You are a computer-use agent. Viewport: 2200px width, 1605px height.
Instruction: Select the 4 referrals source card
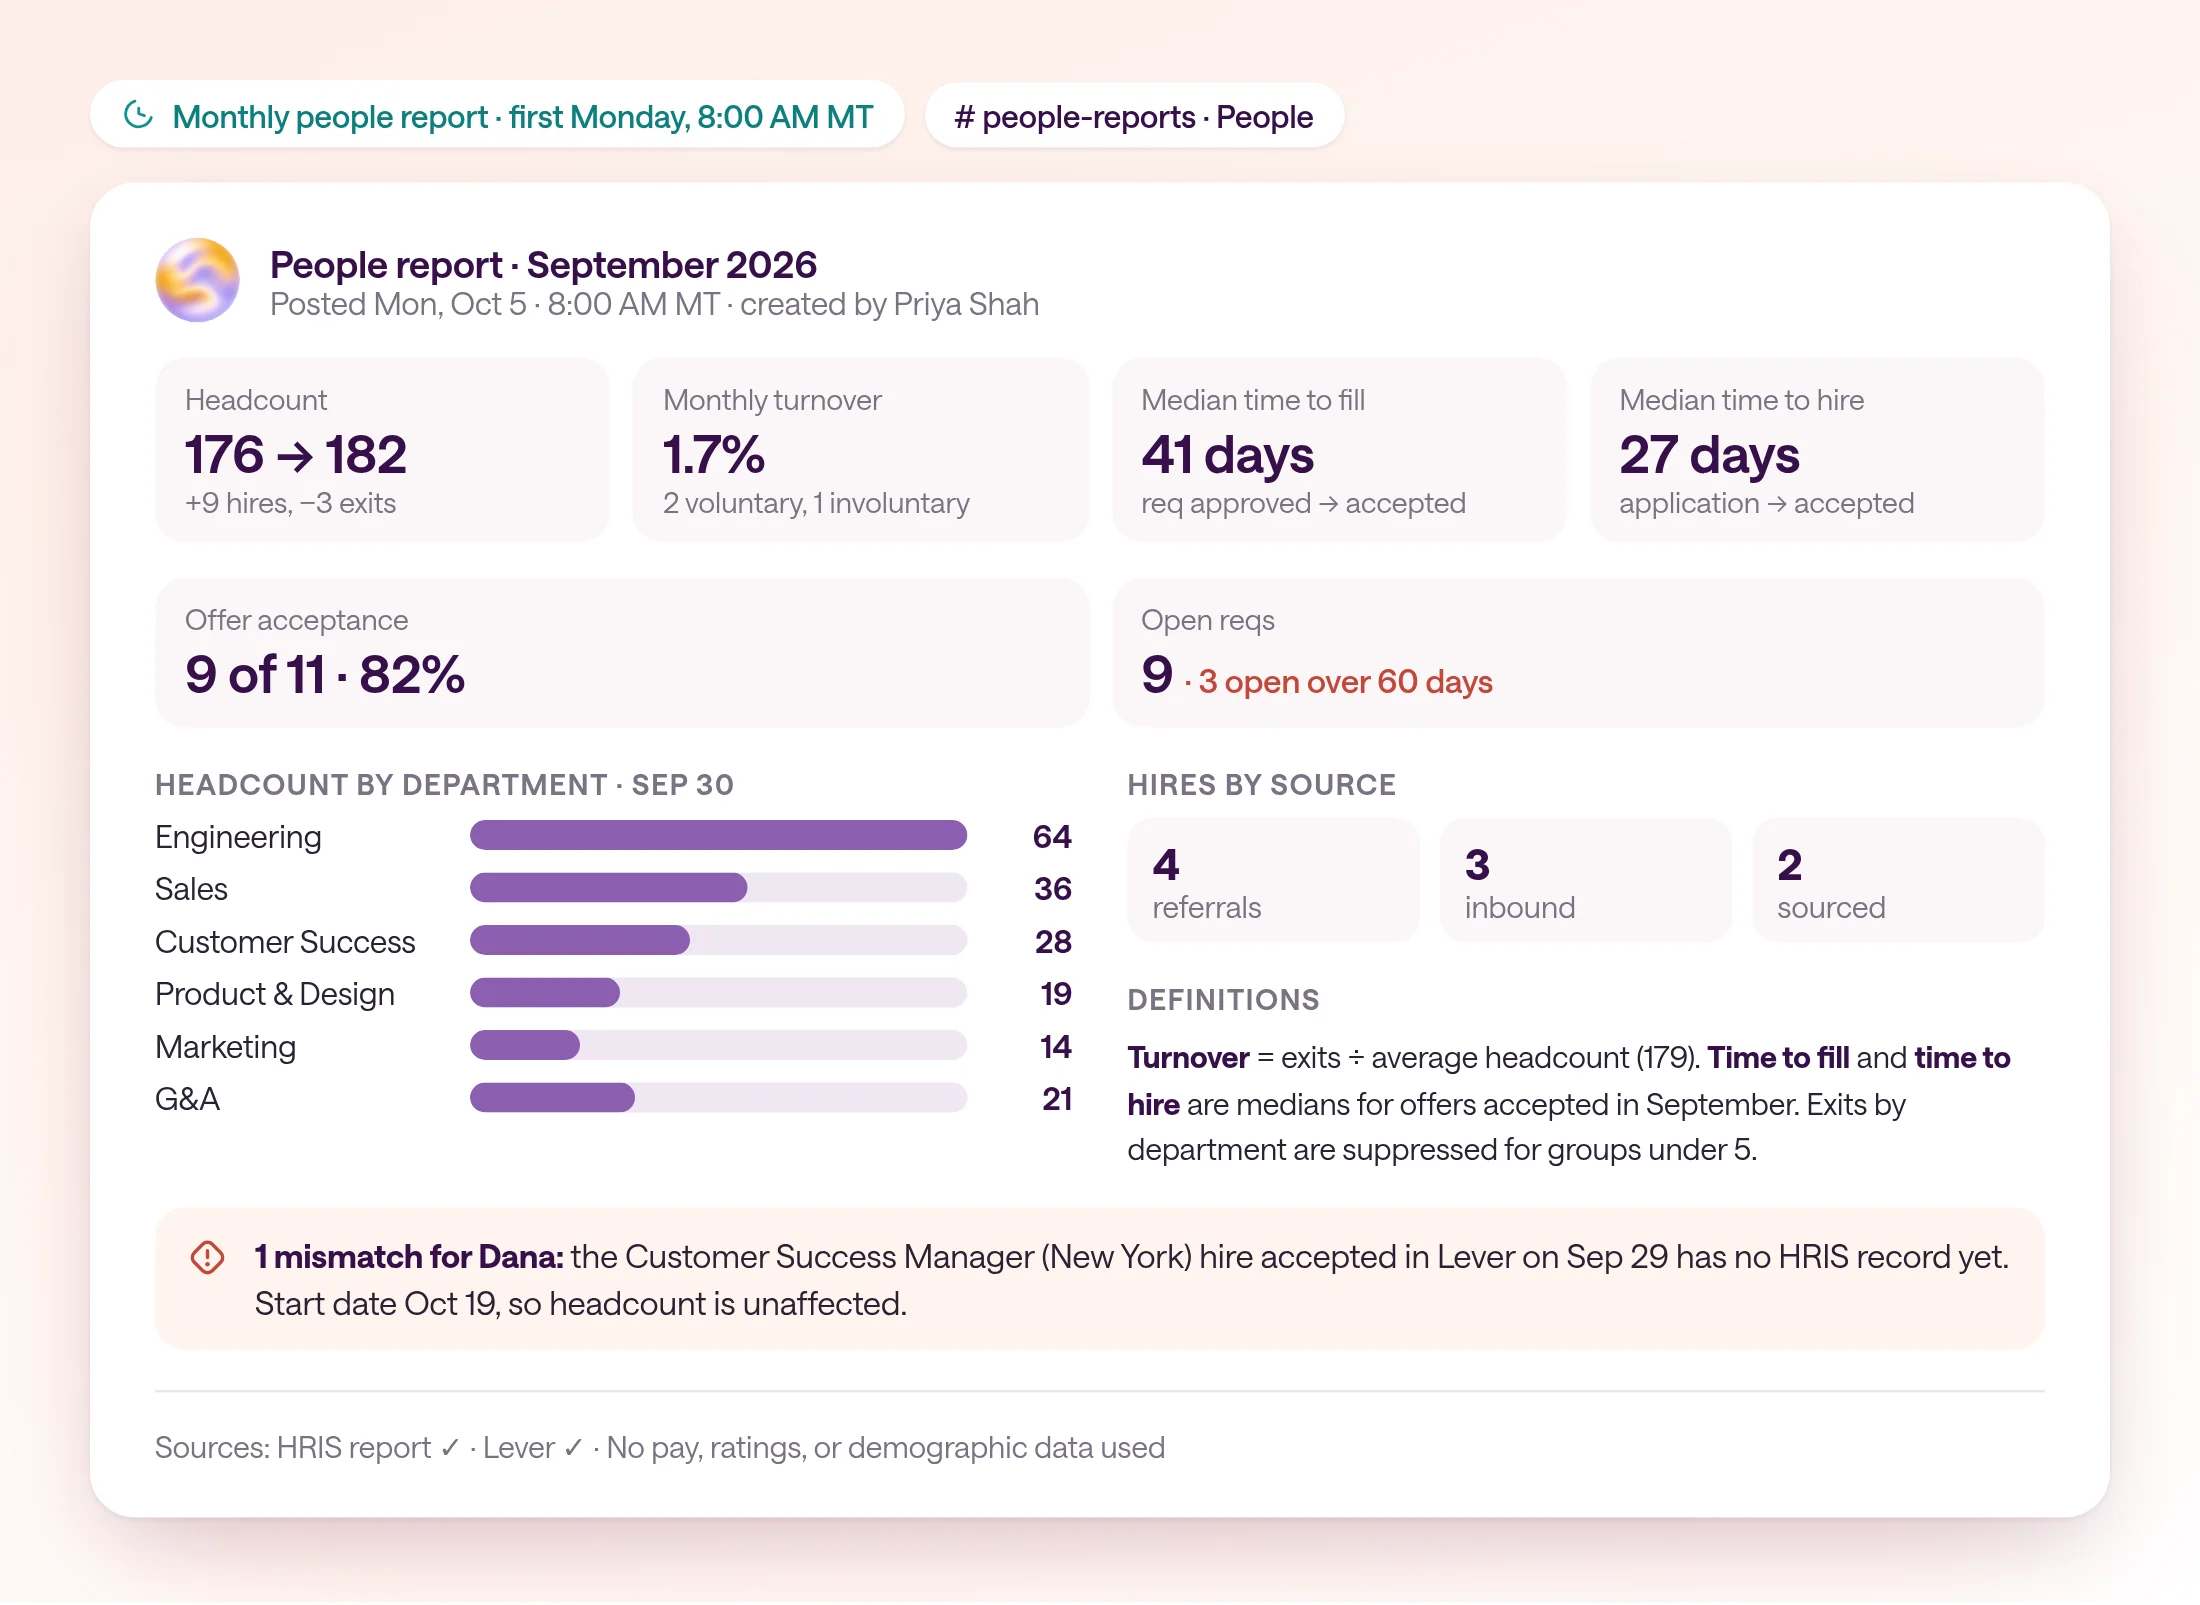[1273, 880]
